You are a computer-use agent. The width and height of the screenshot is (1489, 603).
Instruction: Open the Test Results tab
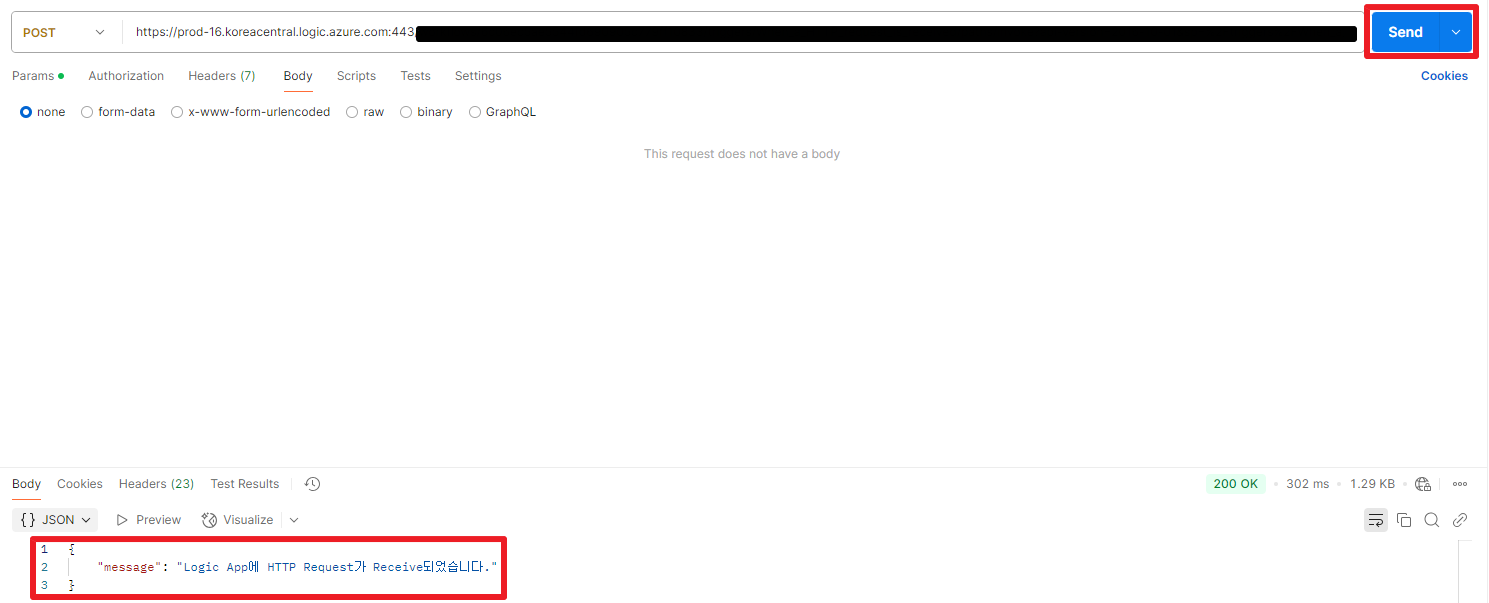tap(245, 484)
